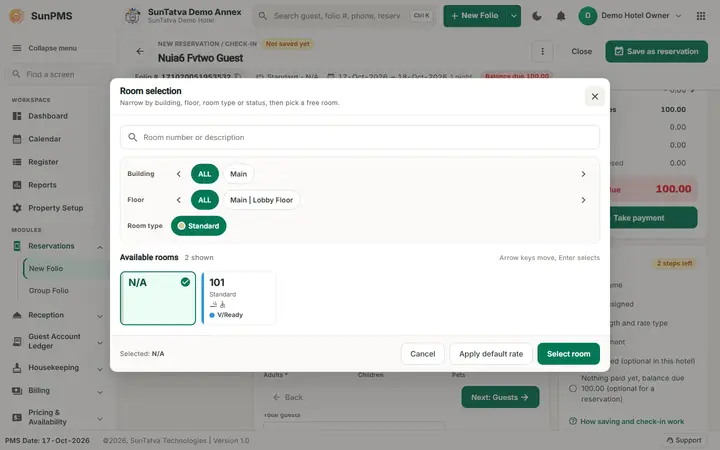Click the global guest search field

344,16
